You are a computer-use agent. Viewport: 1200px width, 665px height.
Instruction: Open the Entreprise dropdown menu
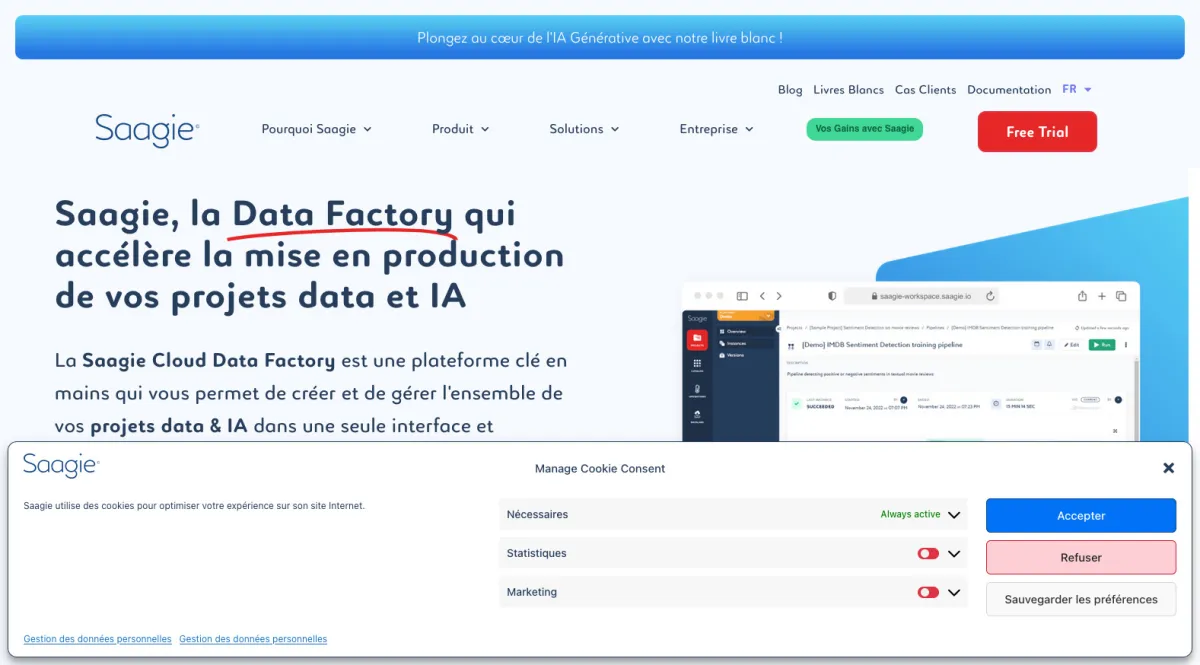[x=716, y=129]
